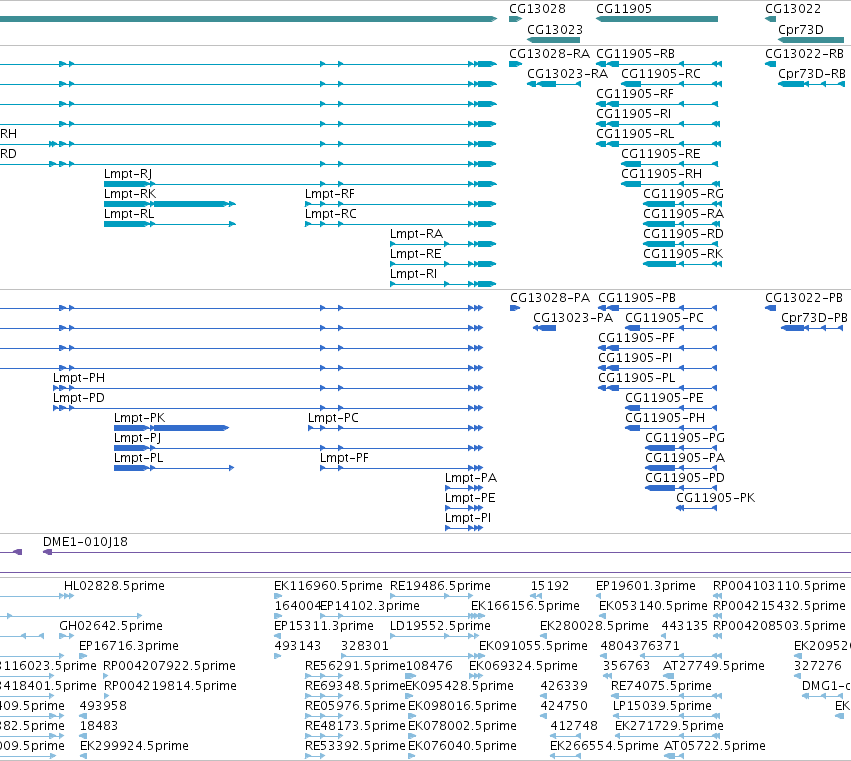Click protein CG13023-PA label

(x=573, y=318)
